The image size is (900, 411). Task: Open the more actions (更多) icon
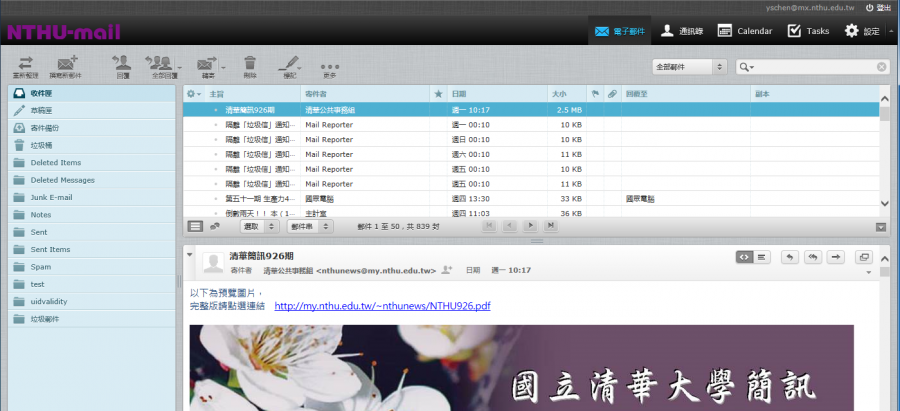click(x=330, y=65)
